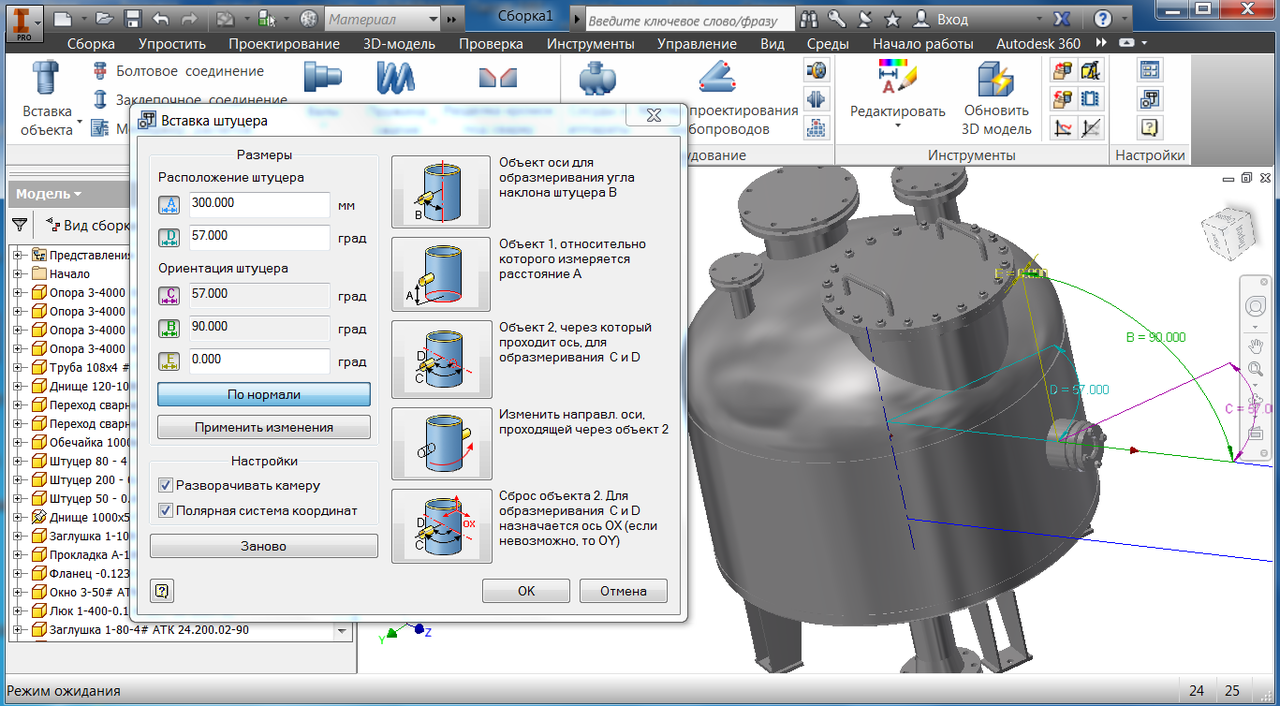
Task: Open the Проектирование ribbon tab
Action: (284, 44)
